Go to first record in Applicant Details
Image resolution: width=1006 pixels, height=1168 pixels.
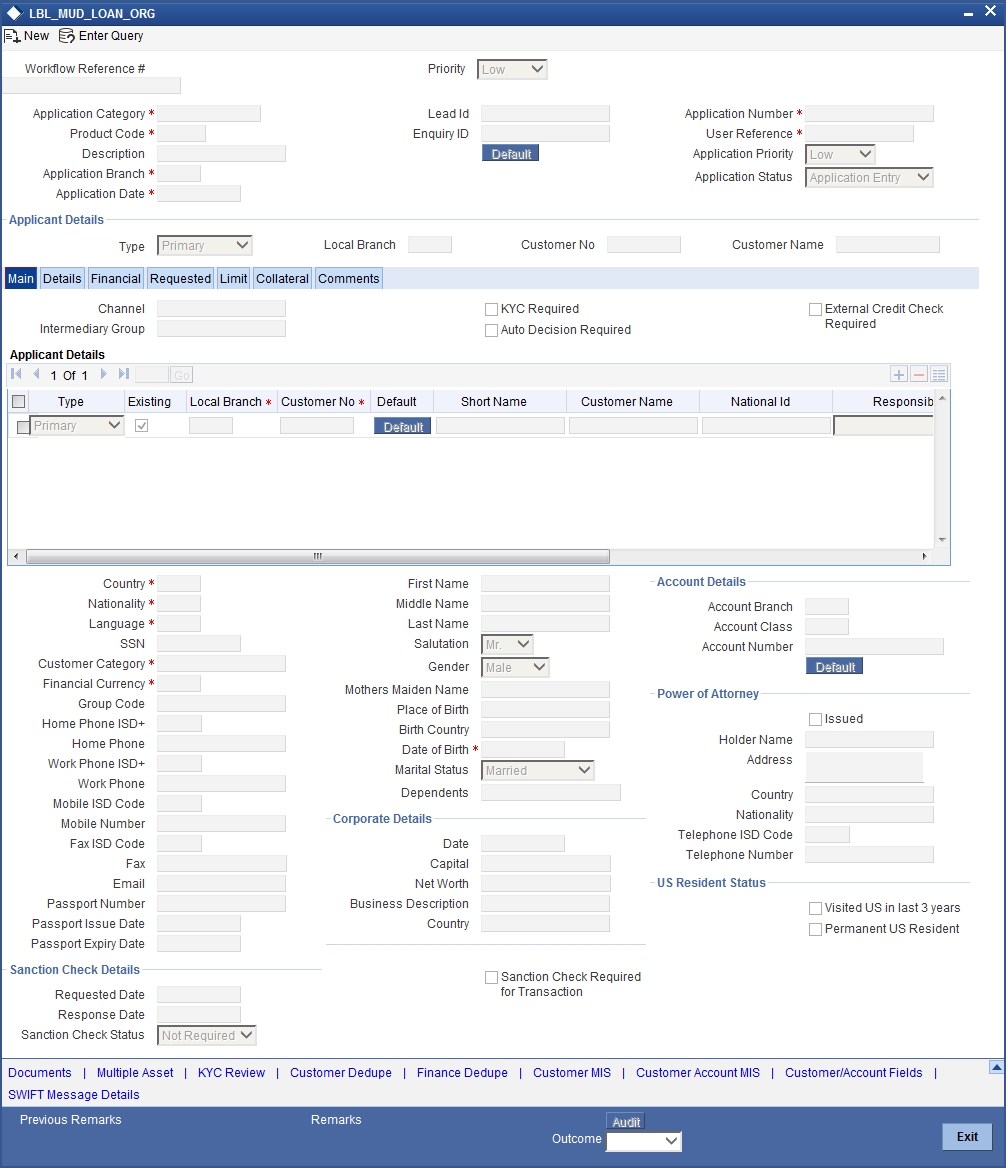point(16,374)
